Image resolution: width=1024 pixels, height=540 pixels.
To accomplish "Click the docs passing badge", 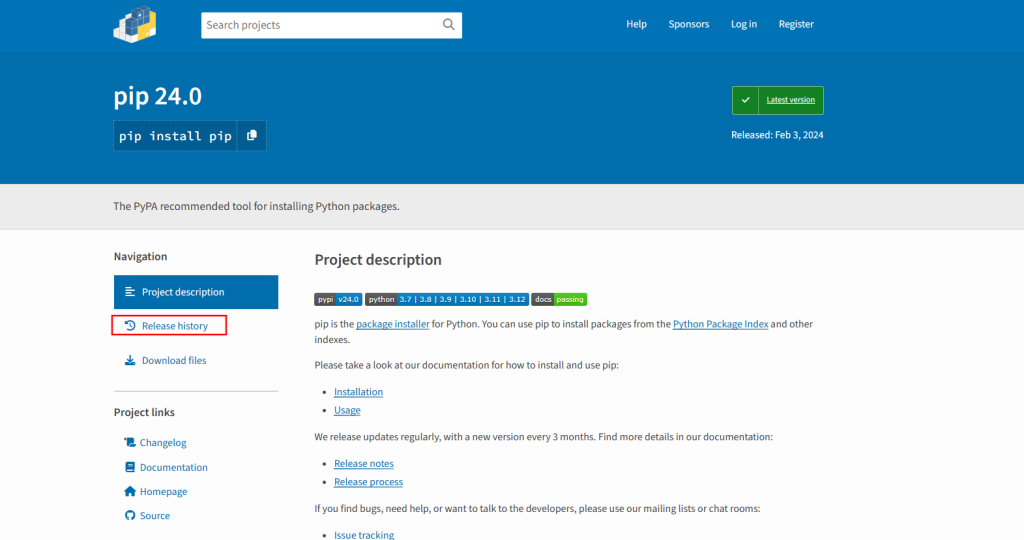I will pyautogui.click(x=559, y=299).
